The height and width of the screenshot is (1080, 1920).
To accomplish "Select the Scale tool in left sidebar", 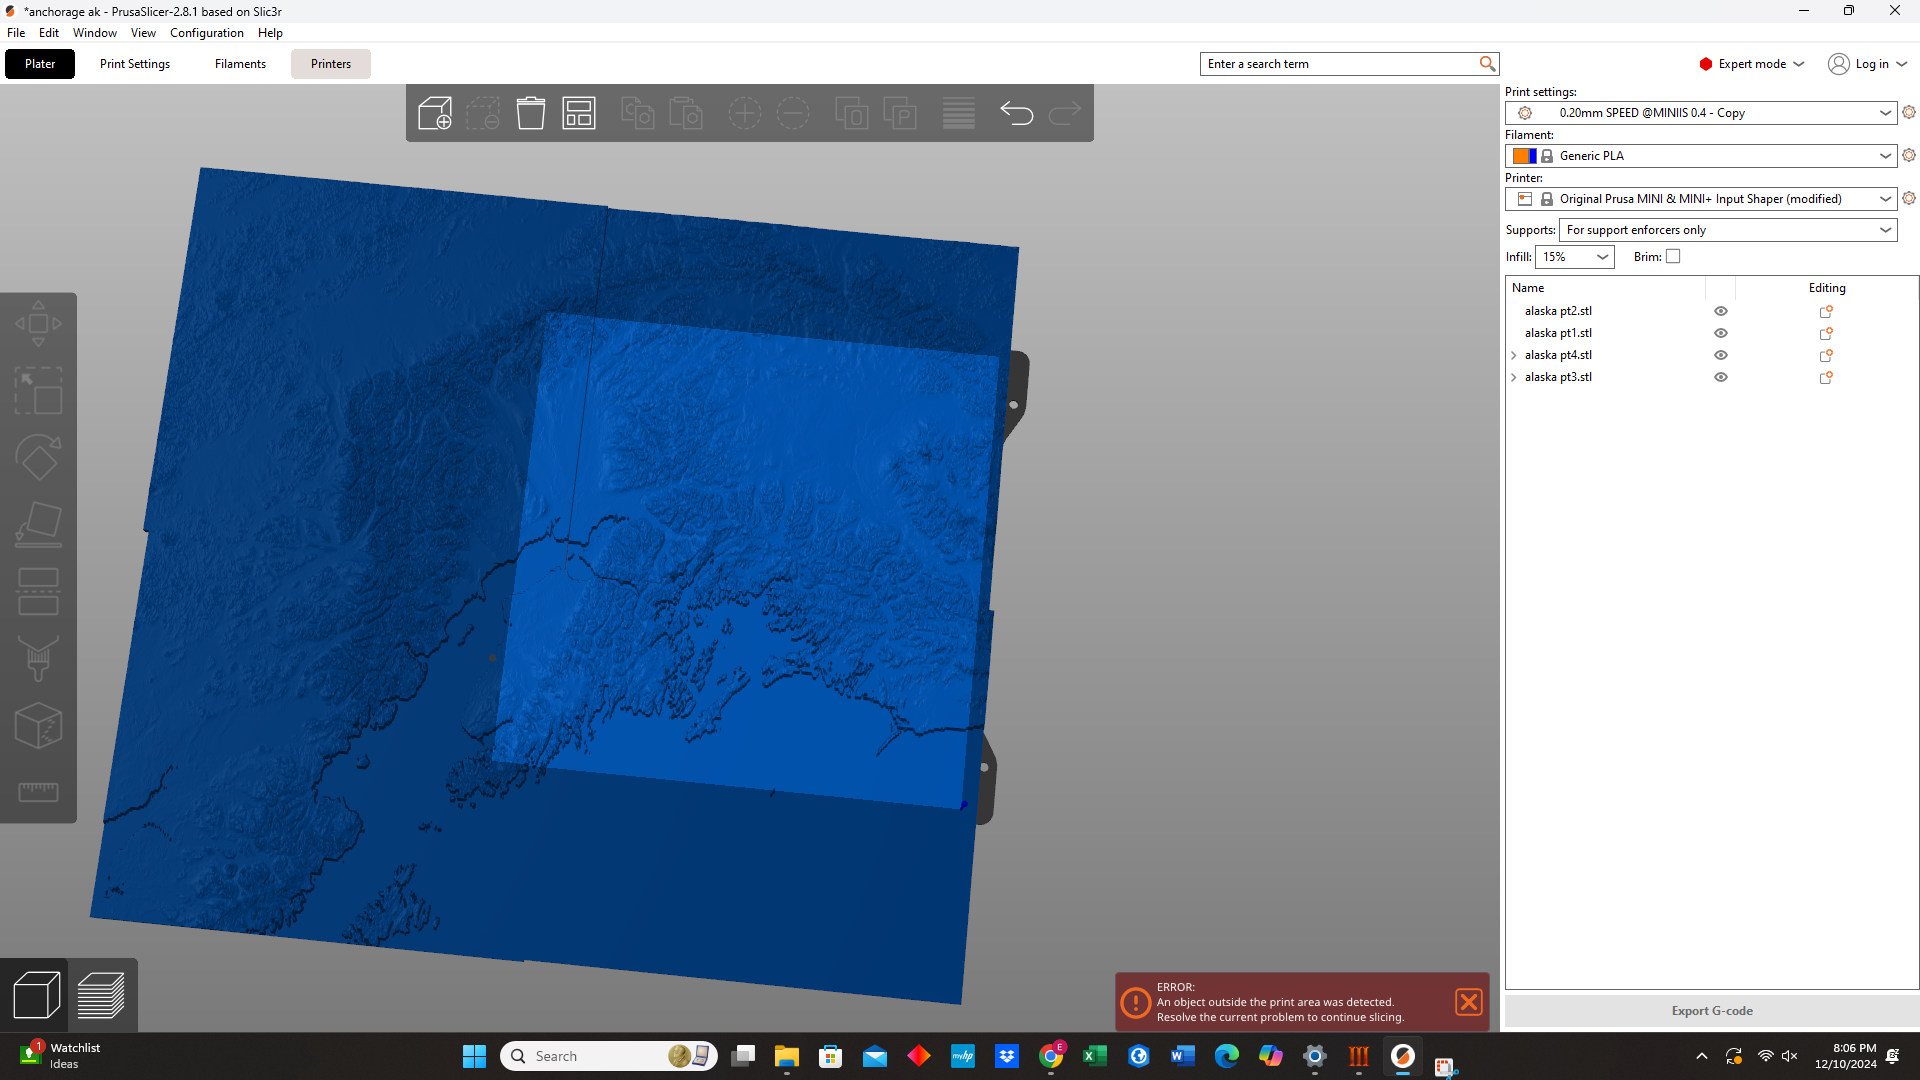I will pos(38,391).
